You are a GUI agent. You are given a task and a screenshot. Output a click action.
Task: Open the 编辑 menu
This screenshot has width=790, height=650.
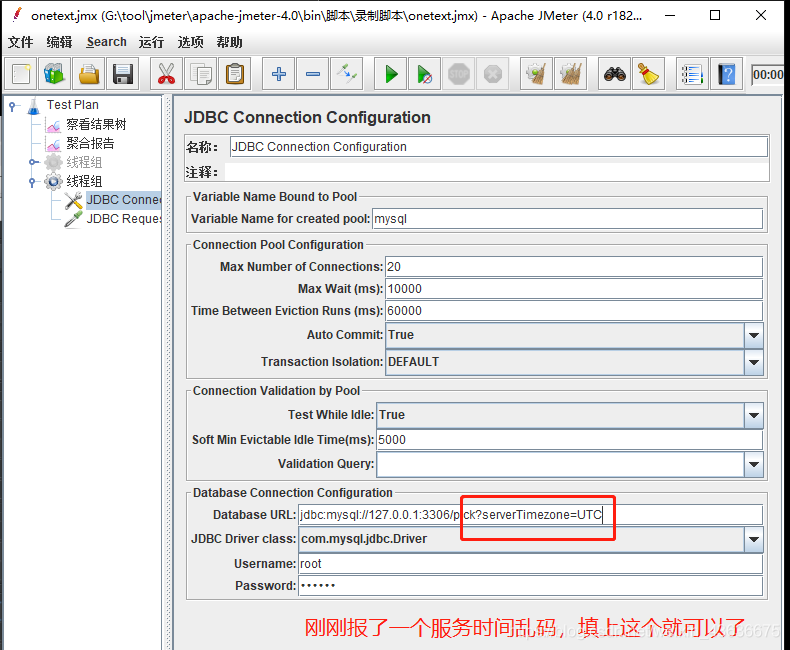tap(59, 42)
